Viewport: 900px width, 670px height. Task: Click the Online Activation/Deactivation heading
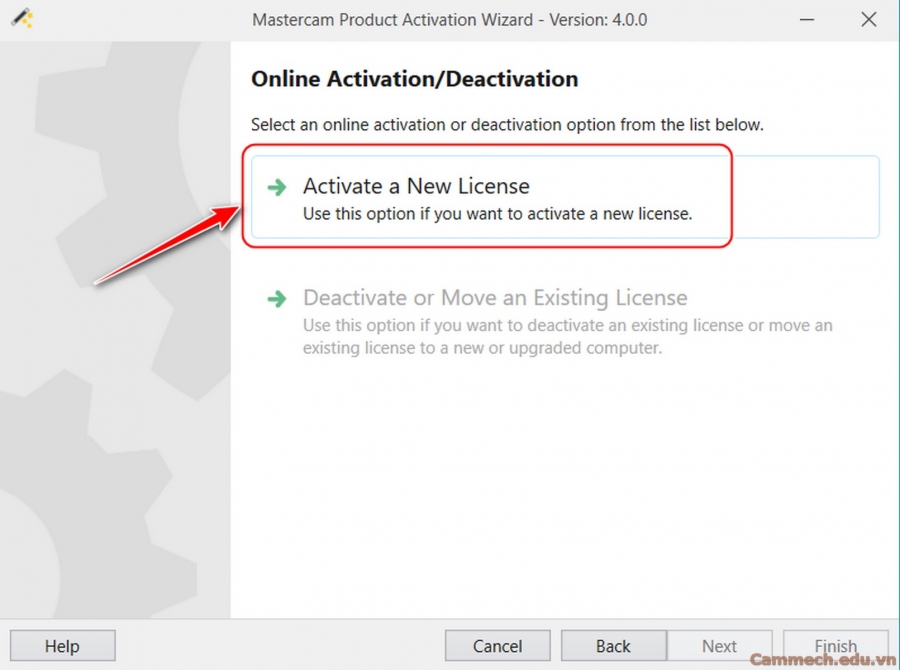pyautogui.click(x=414, y=79)
